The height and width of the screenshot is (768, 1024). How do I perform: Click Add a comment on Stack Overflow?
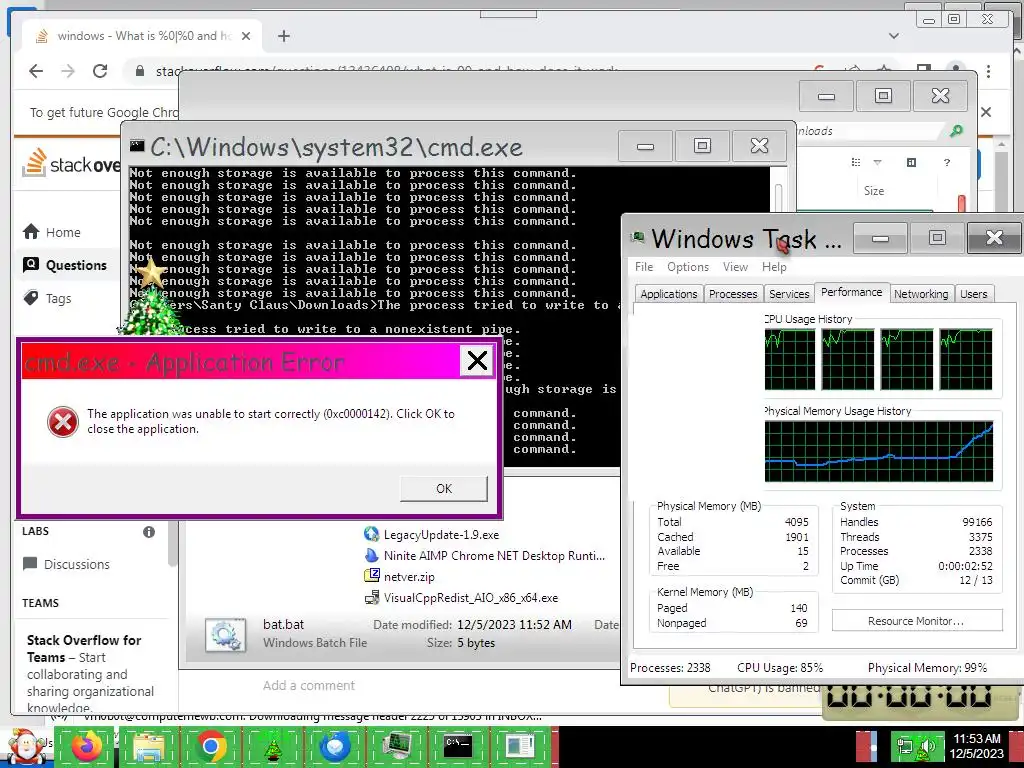(308, 685)
